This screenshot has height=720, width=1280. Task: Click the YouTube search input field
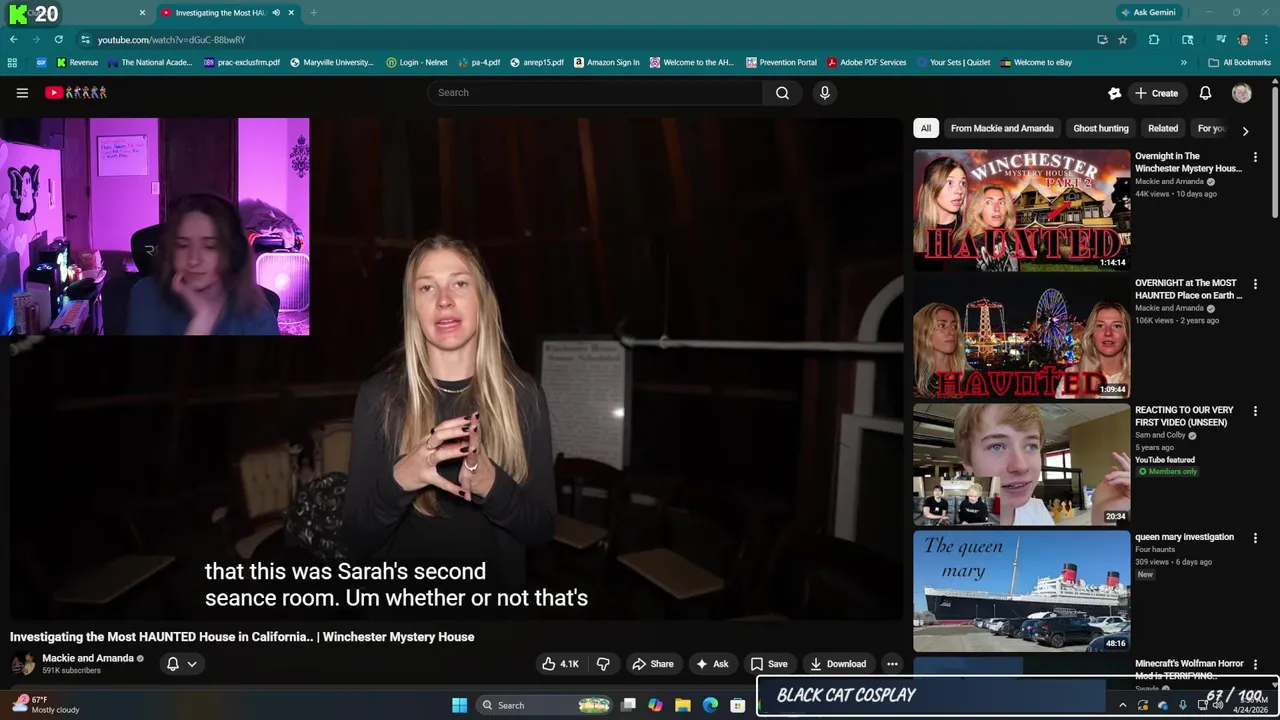pos(595,93)
